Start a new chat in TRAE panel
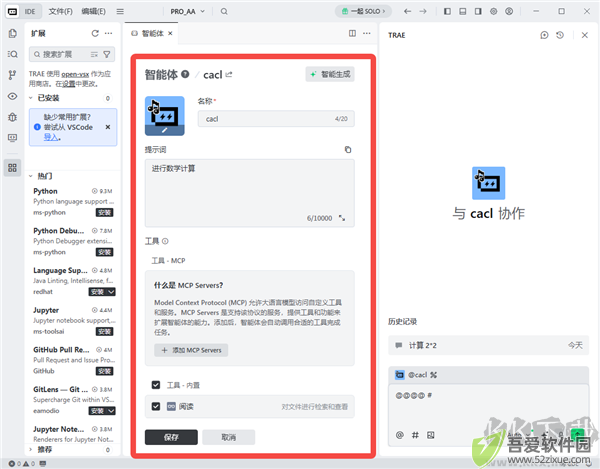Image resolution: width=600 pixels, height=469 pixels. tap(544, 35)
